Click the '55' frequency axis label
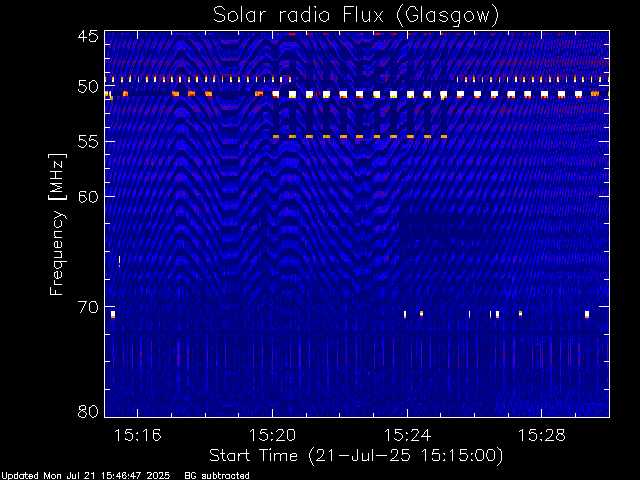Image resolution: width=640 pixels, height=480 pixels. tap(88, 142)
